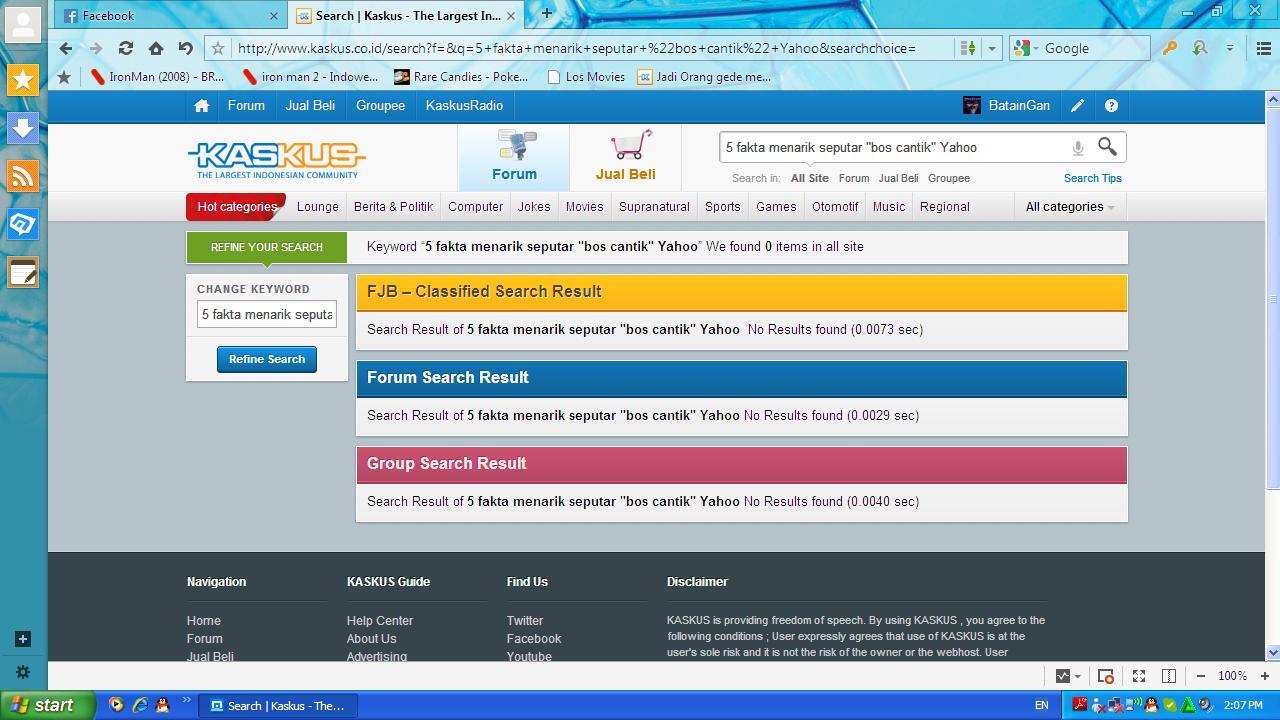This screenshot has height=720, width=1280.
Task: Expand quick launch overflow chevron
Action: tap(186, 699)
